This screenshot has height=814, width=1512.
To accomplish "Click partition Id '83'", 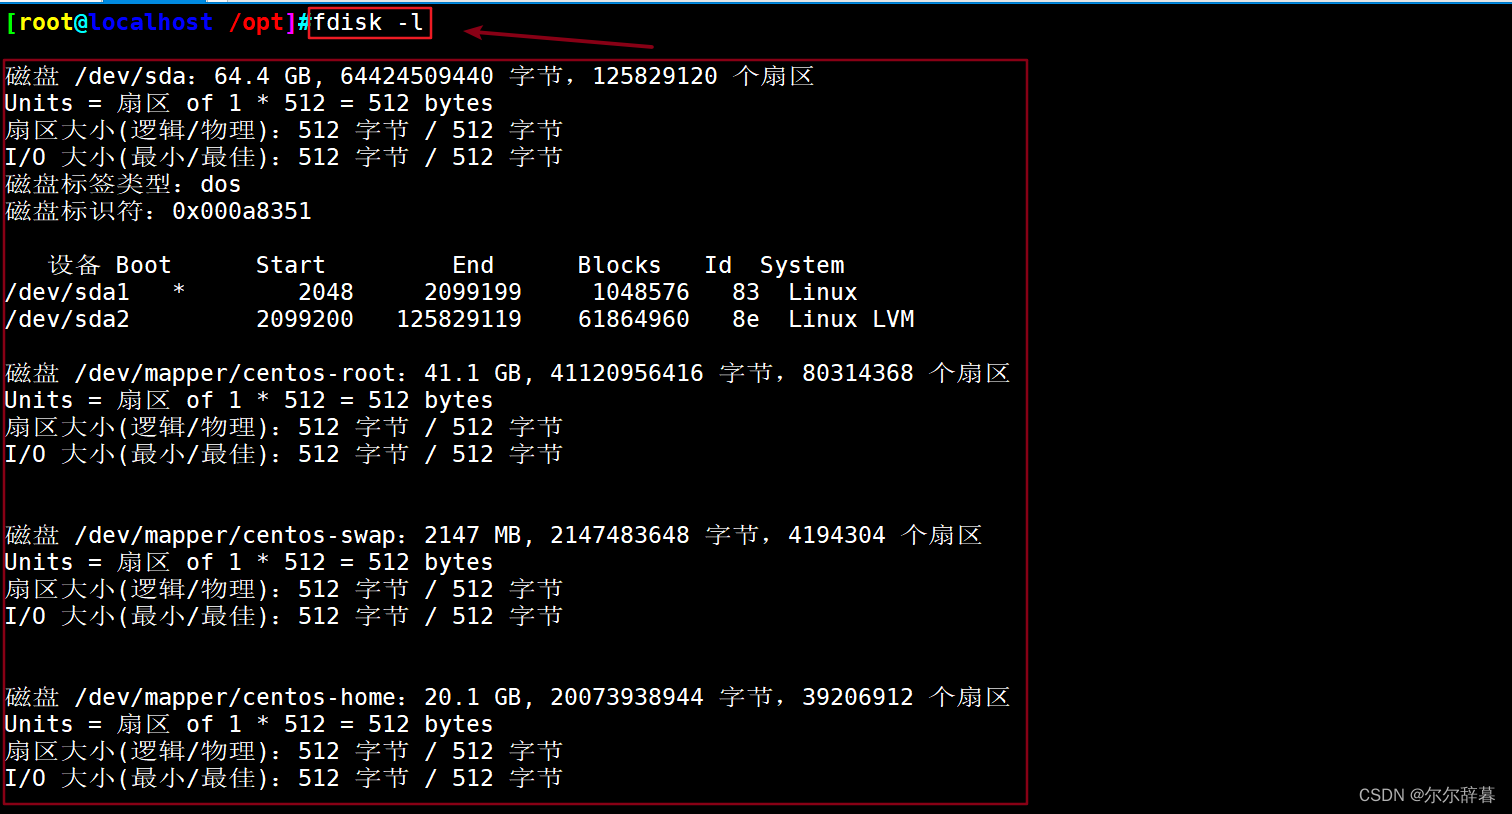I will point(746,292).
